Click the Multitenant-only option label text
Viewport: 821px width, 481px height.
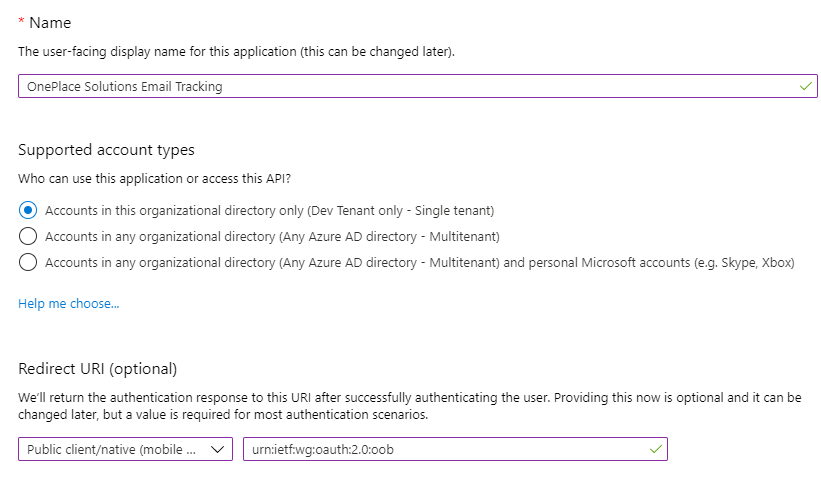272,237
